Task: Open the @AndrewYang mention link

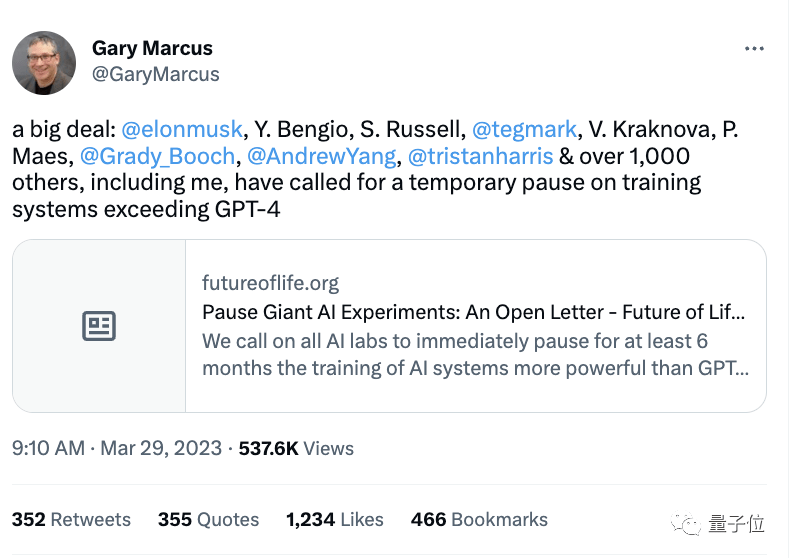Action: click(x=321, y=156)
